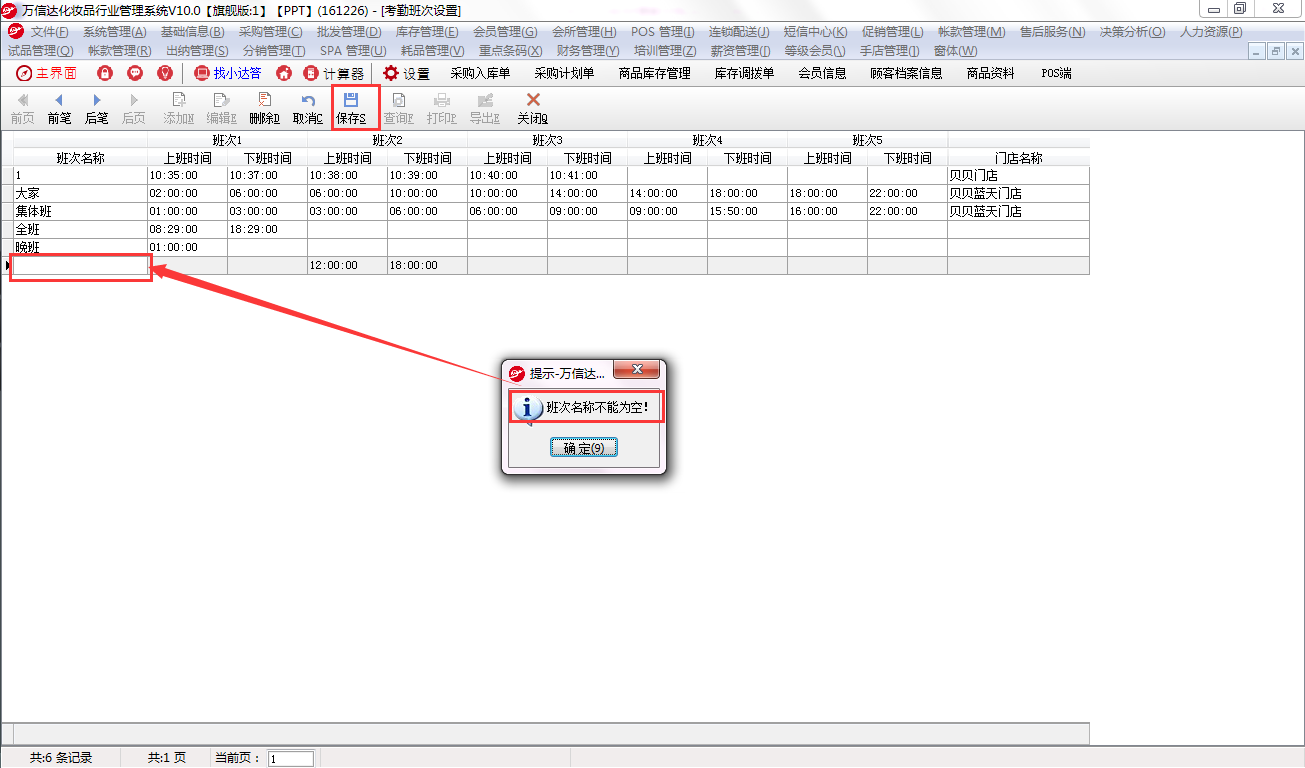This screenshot has height=768, width=1305.
Task: Click the 采购入库单 shortcut
Action: [480, 73]
